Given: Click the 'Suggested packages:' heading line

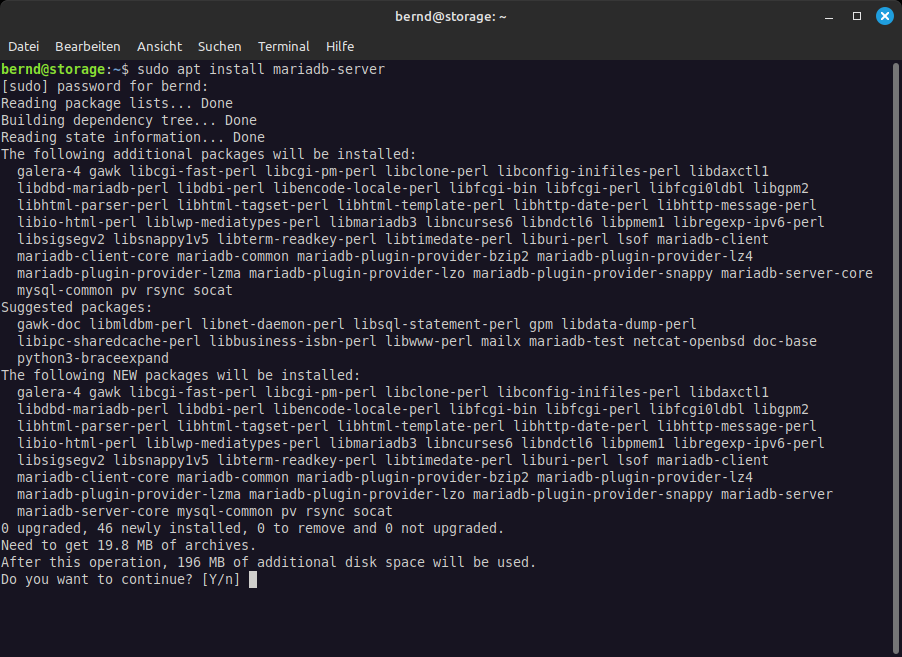Looking at the screenshot, I should (x=77, y=307).
